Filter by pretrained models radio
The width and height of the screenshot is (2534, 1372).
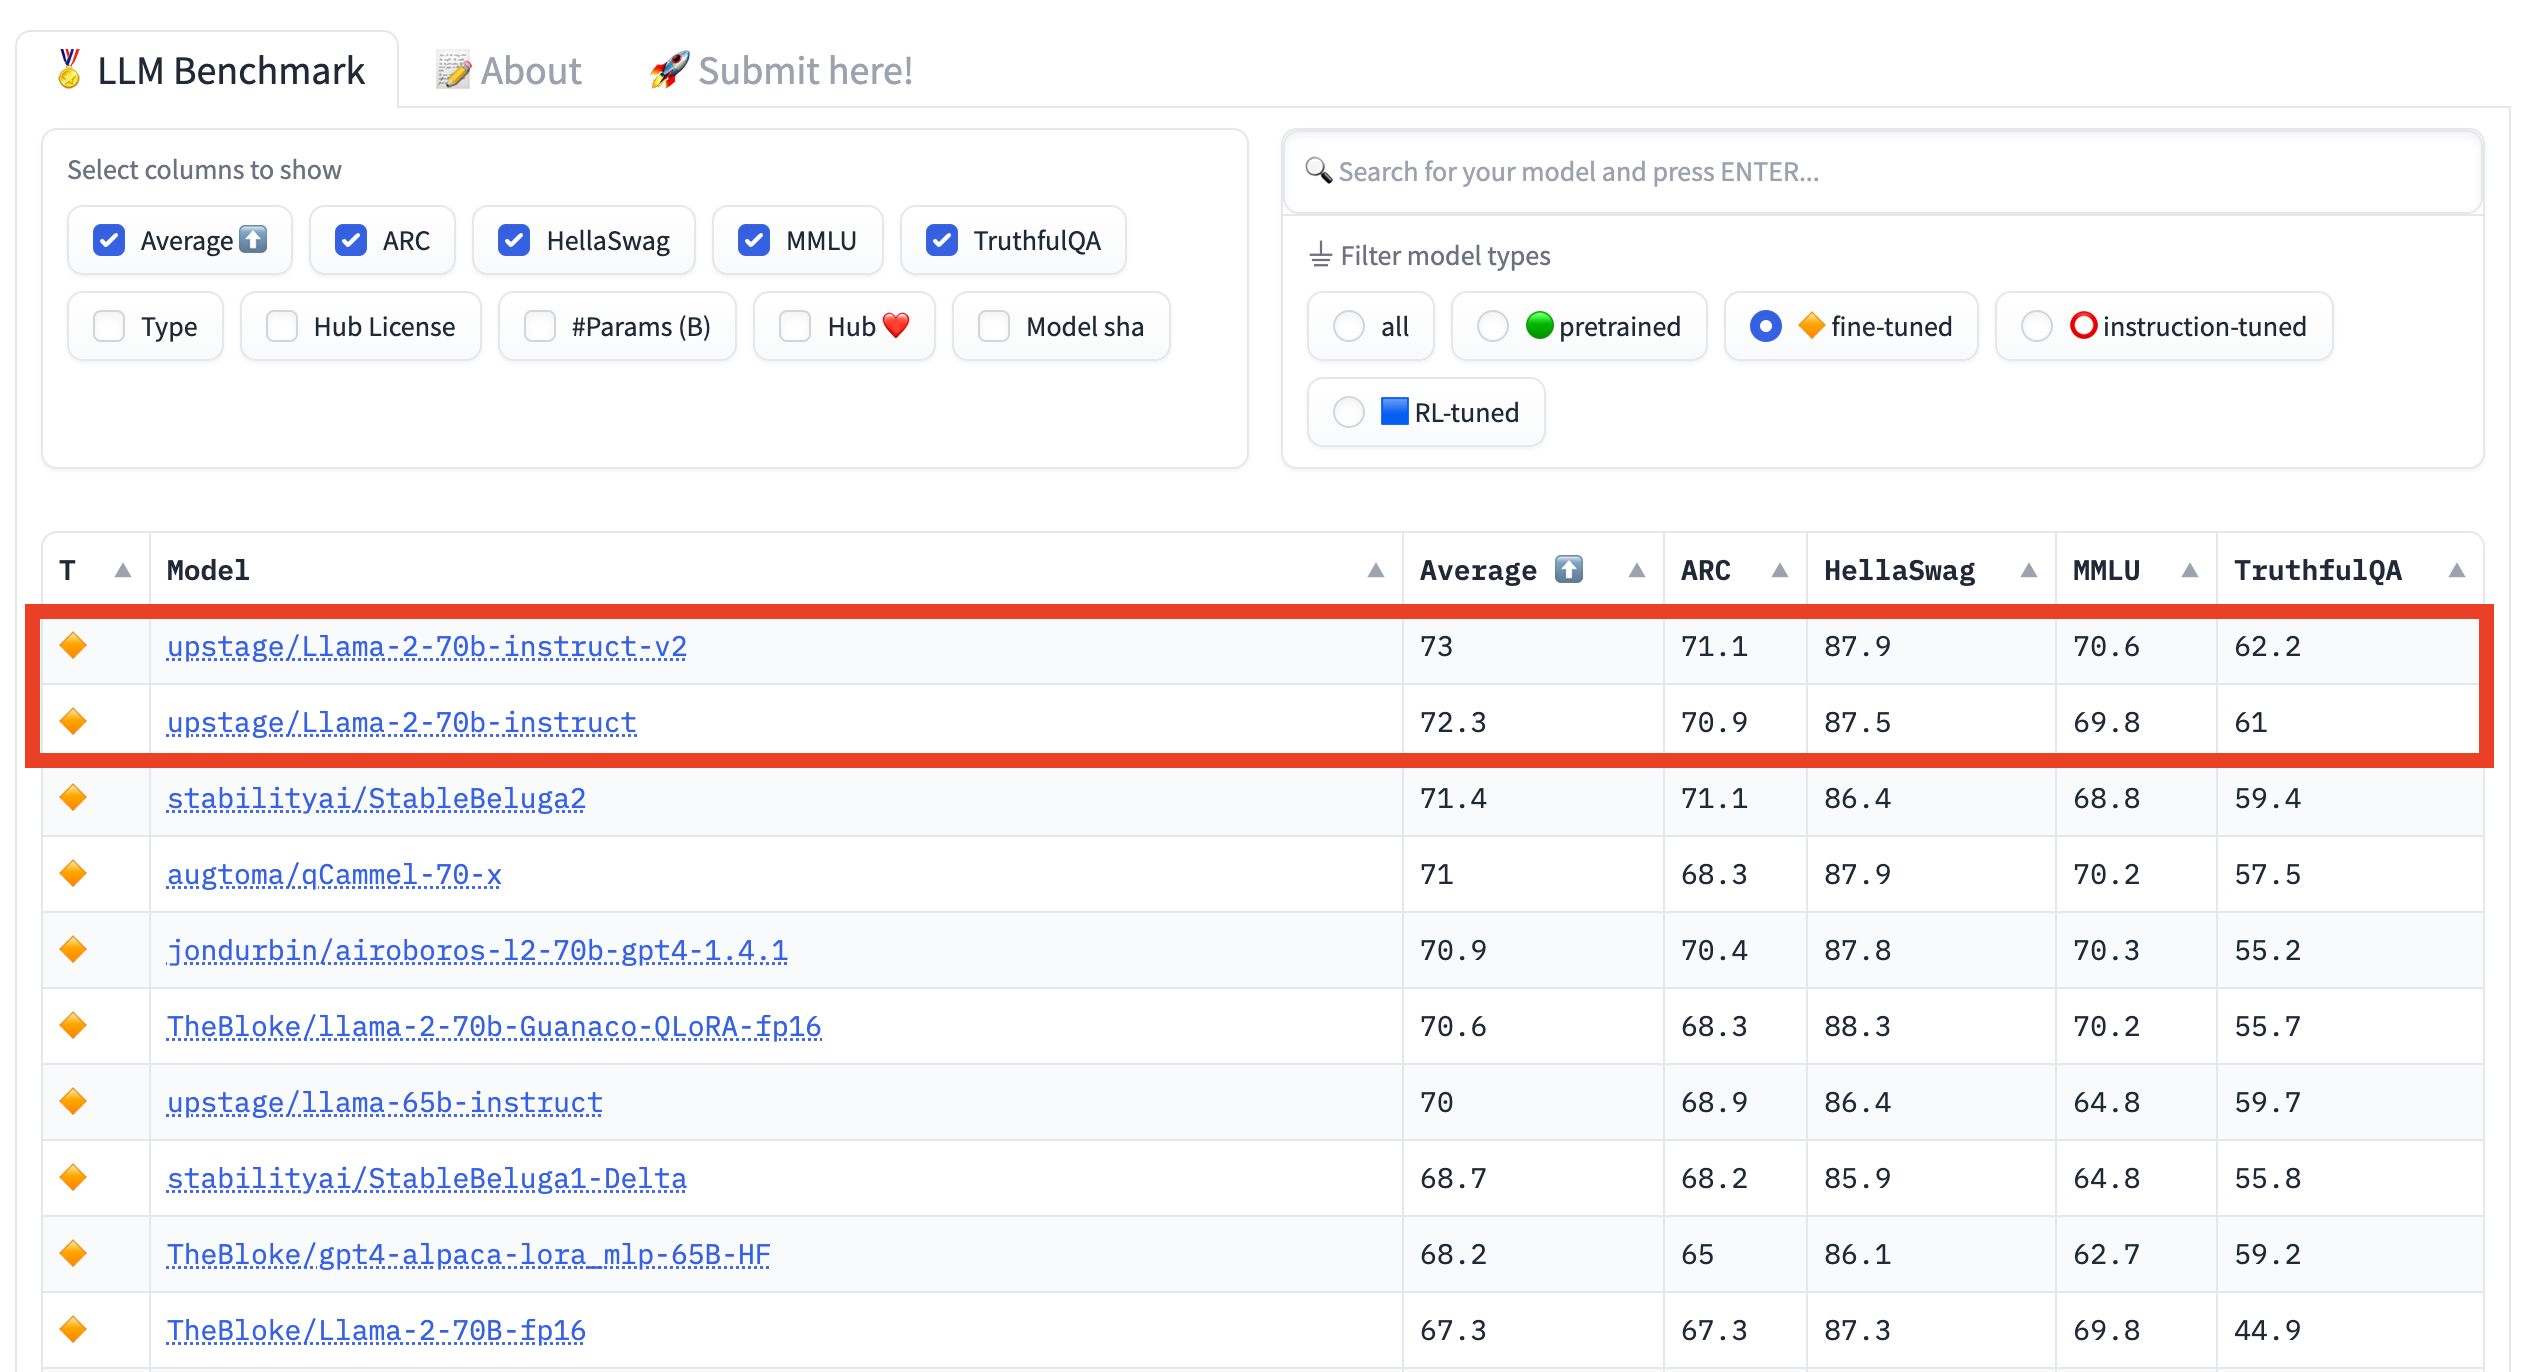[x=1493, y=326]
